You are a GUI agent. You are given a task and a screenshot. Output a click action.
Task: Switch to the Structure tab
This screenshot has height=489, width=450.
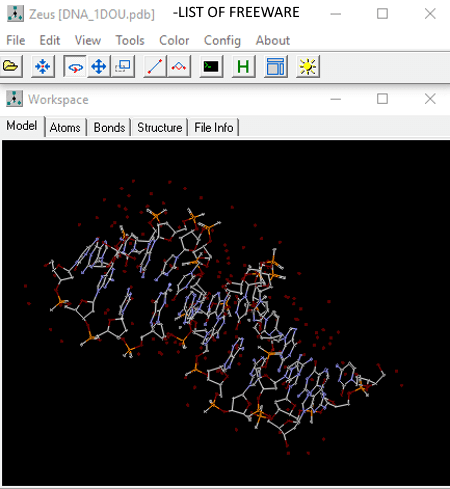pyautogui.click(x=160, y=127)
